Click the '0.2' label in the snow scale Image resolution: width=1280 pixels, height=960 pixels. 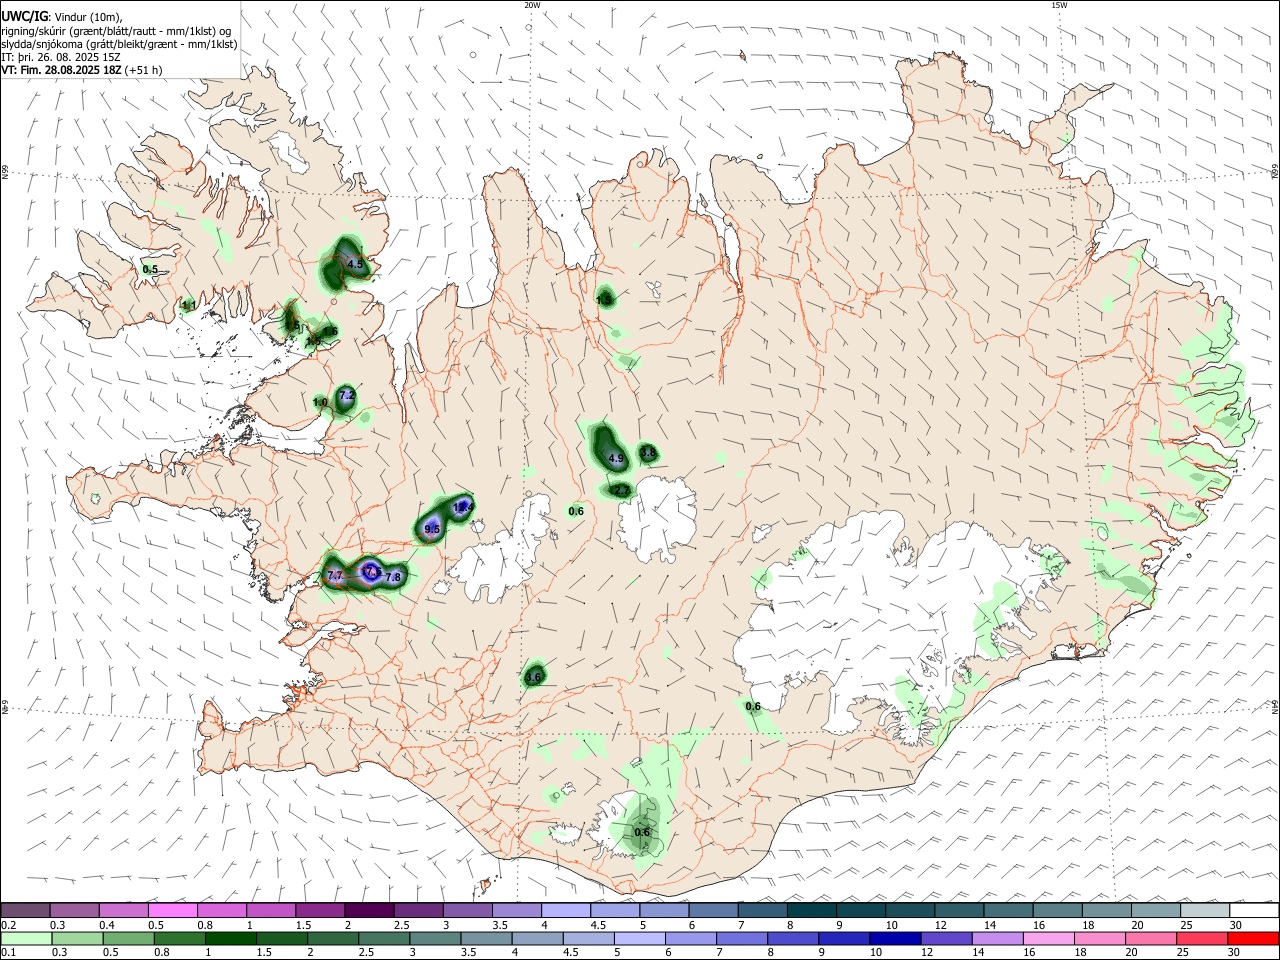[8, 925]
